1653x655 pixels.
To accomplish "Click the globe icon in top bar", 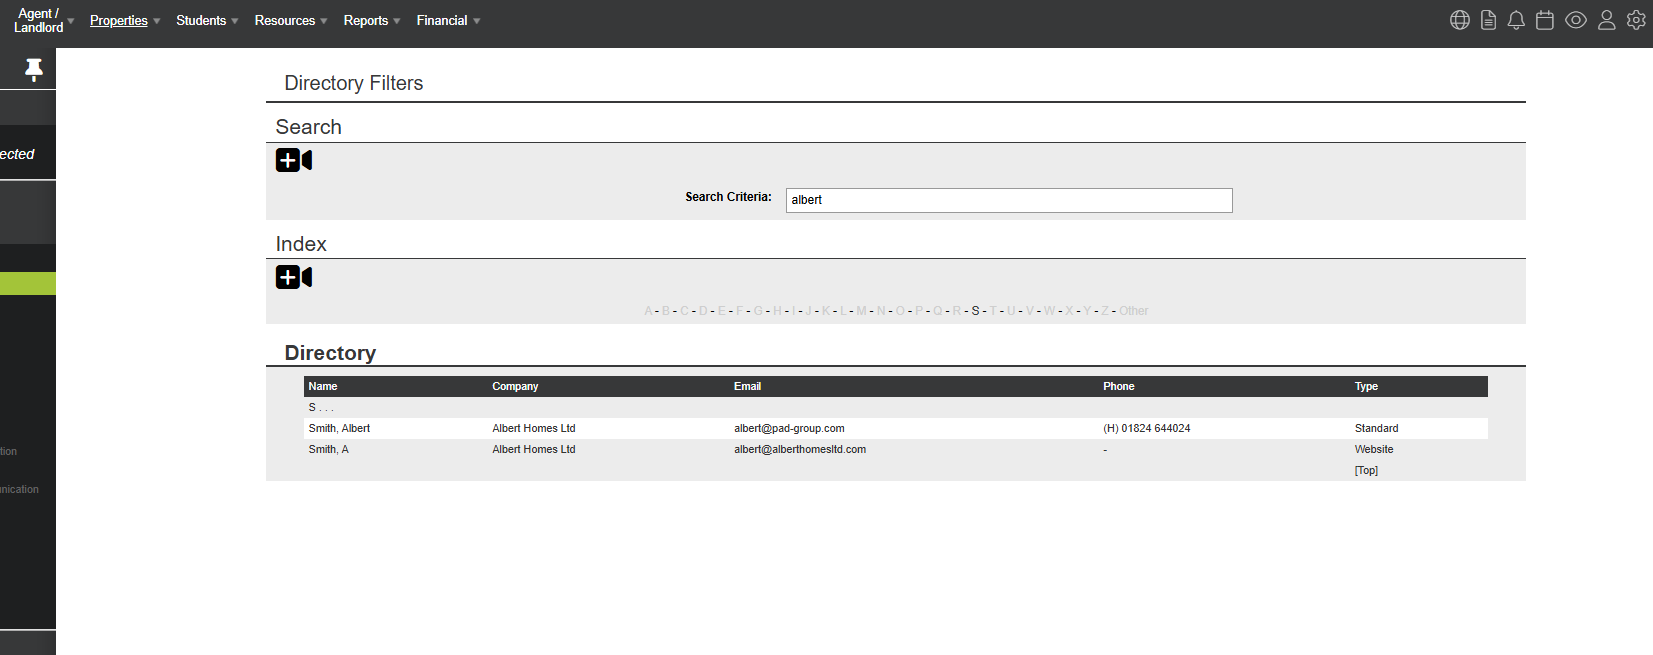I will click(1459, 20).
